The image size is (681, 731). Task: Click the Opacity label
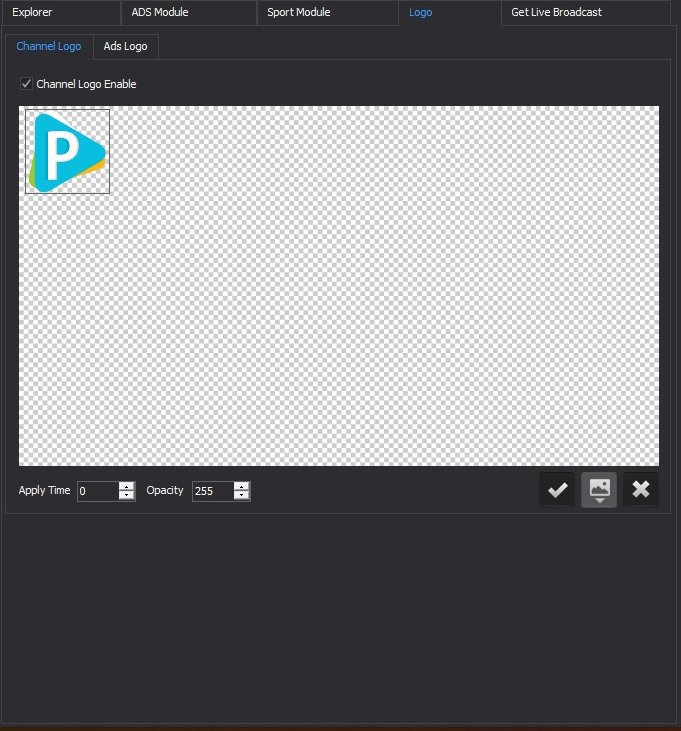(x=165, y=490)
